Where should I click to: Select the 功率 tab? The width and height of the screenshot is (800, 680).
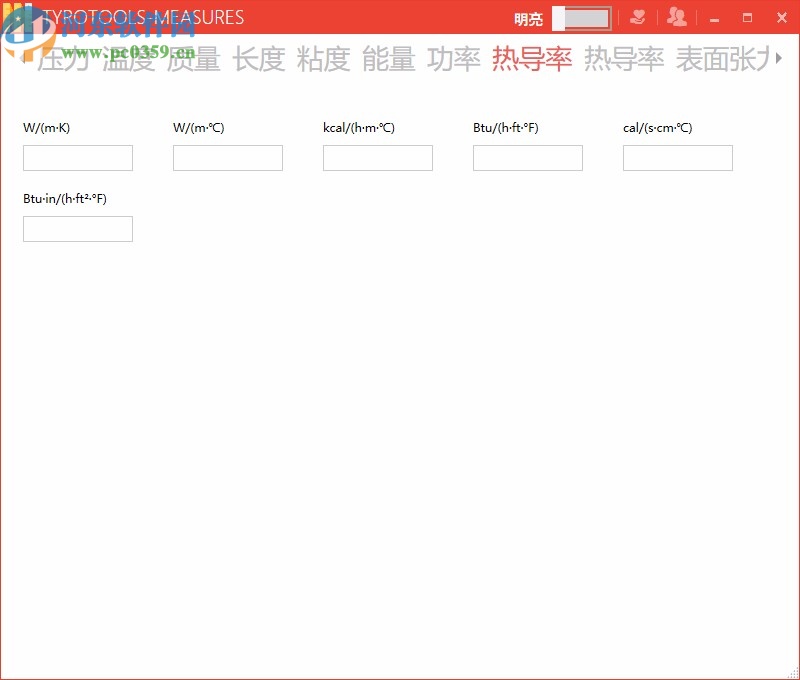pyautogui.click(x=455, y=60)
